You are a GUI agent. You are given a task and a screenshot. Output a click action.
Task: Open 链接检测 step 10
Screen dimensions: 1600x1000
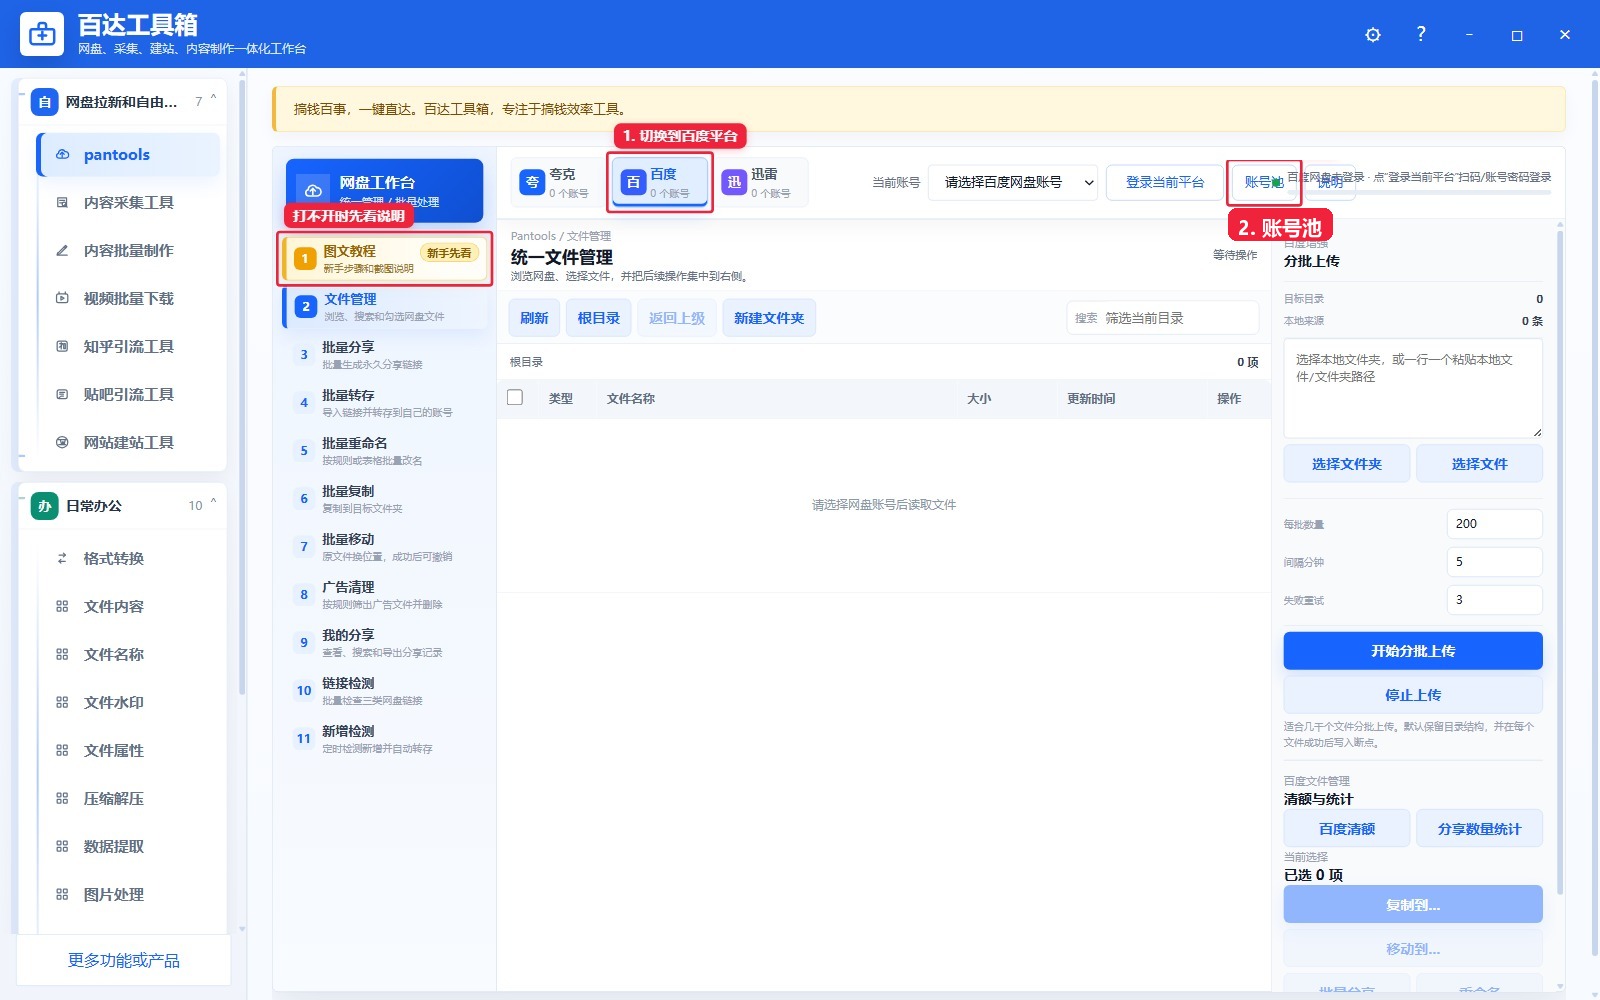point(386,691)
